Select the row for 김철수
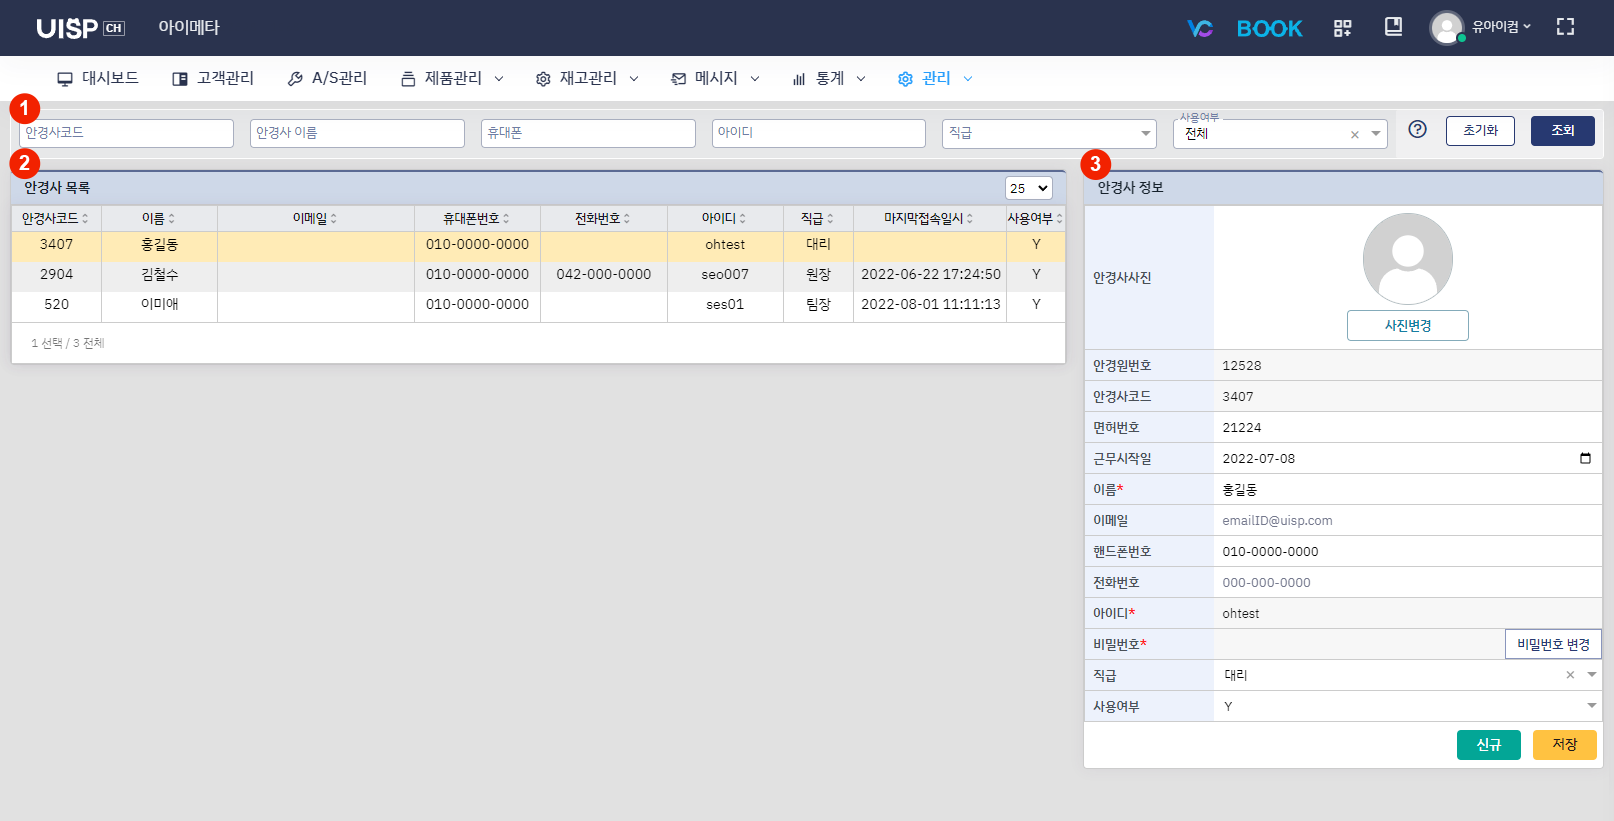The width and height of the screenshot is (1614, 821). (x=538, y=275)
